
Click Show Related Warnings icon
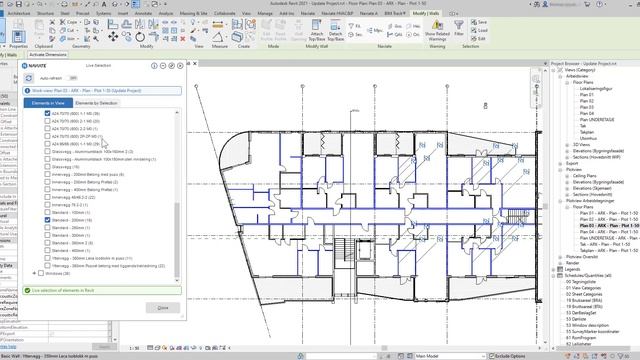click(x=437, y=30)
